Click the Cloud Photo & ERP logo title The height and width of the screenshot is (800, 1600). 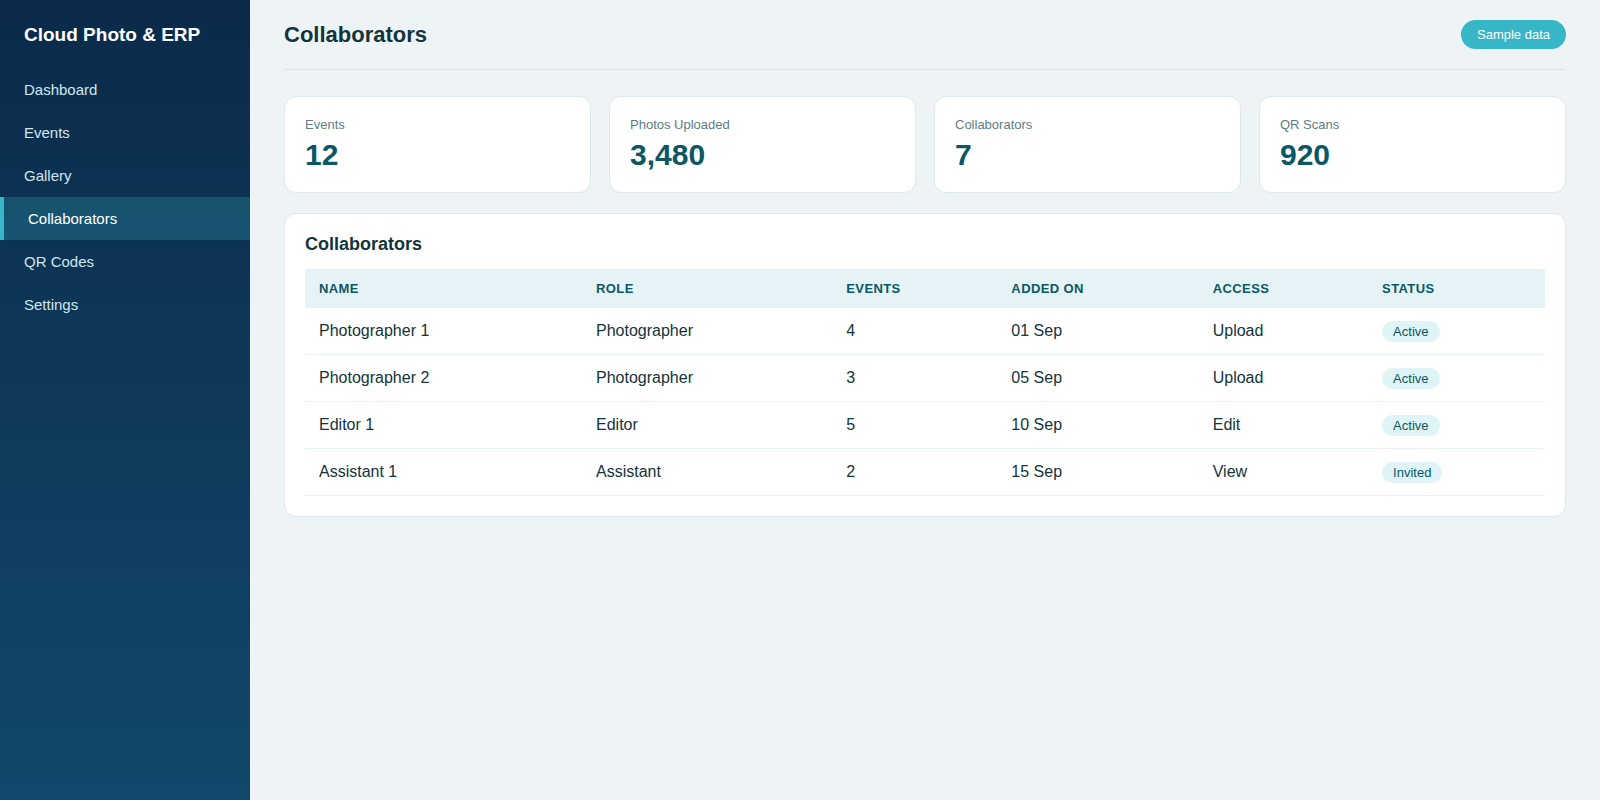[112, 35]
